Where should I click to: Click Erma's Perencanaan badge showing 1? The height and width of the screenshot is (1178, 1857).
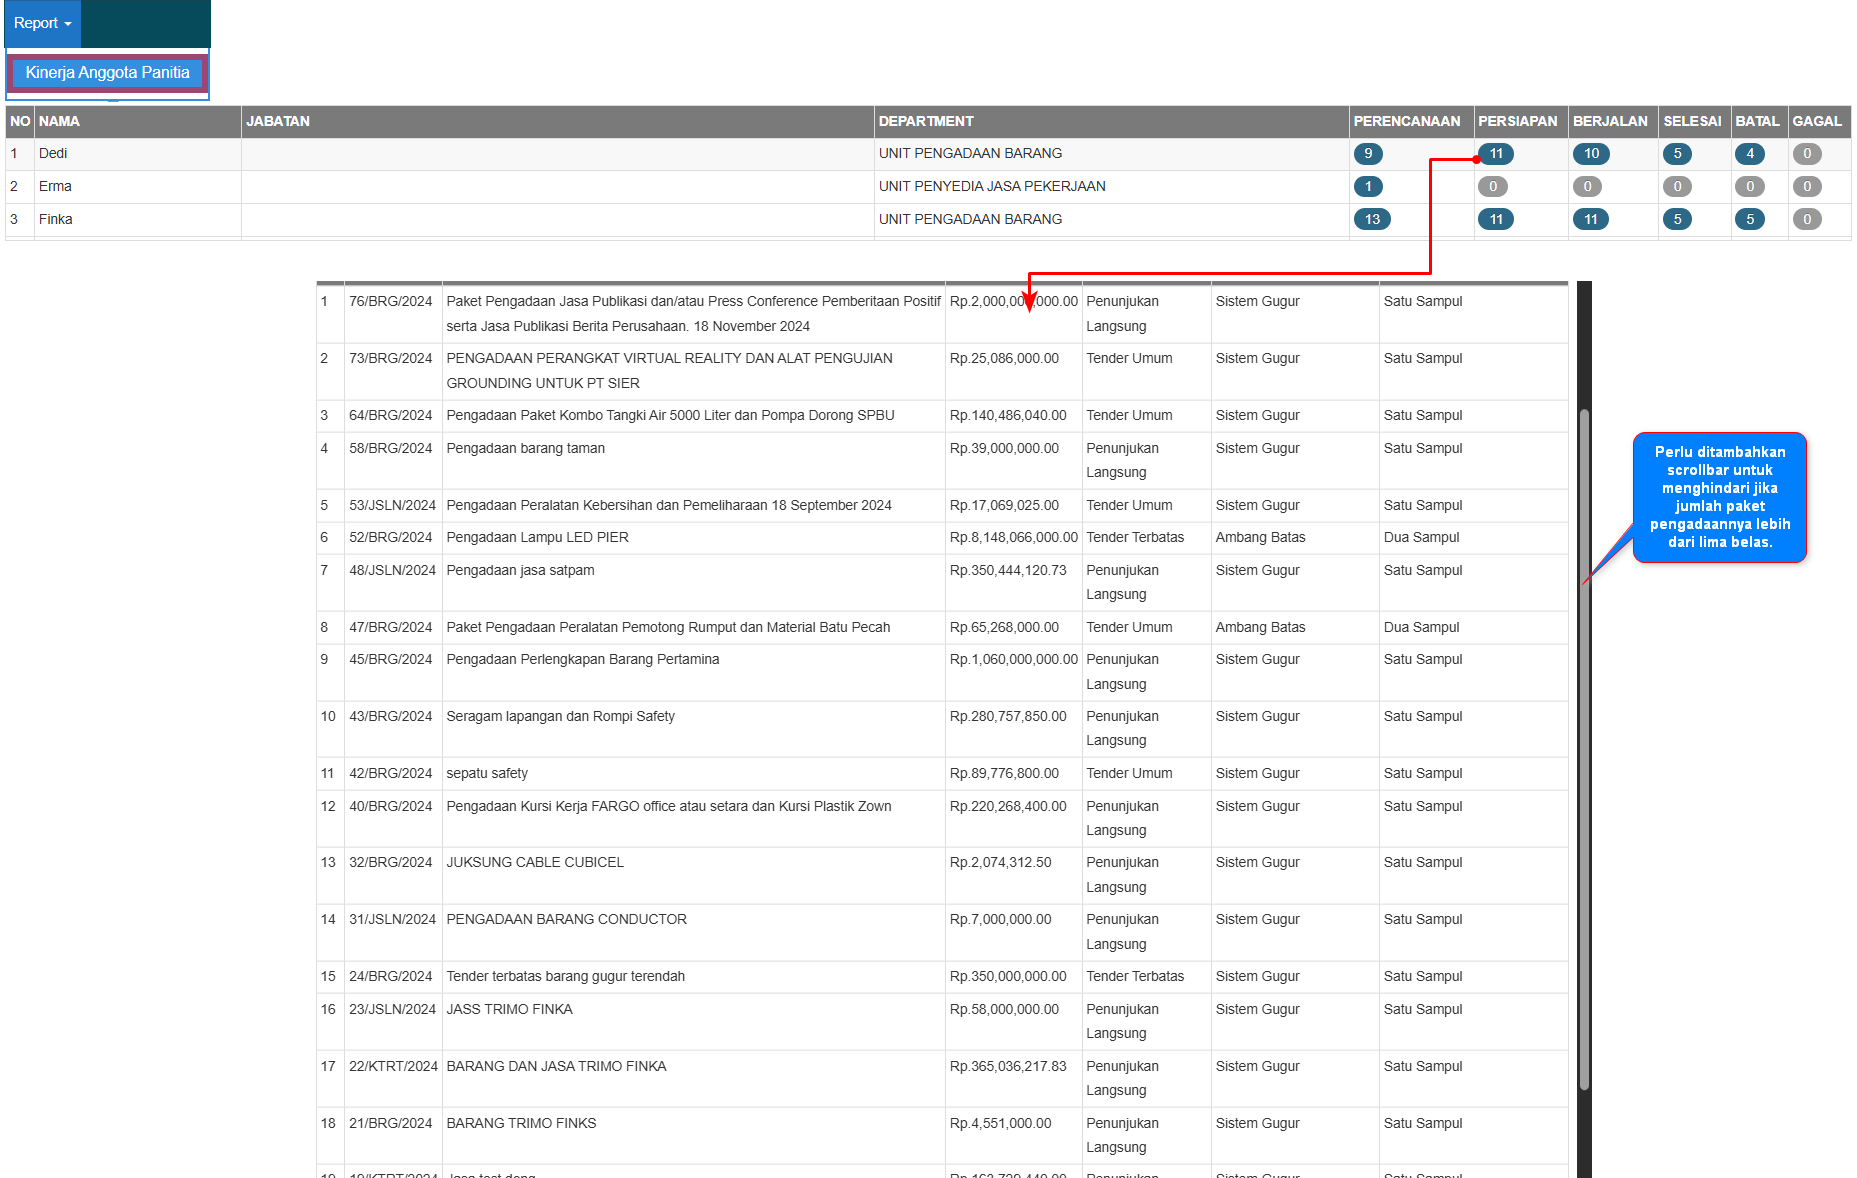click(x=1367, y=187)
